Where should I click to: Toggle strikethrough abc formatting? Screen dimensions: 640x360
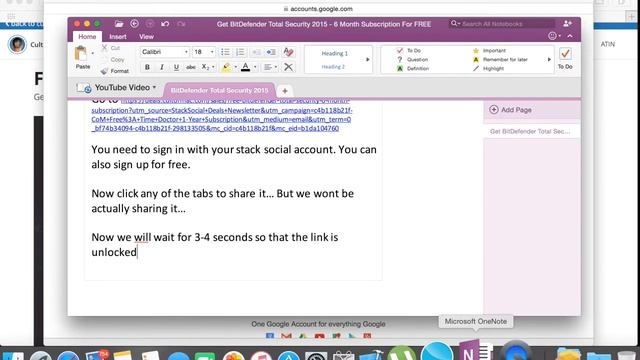pos(191,67)
